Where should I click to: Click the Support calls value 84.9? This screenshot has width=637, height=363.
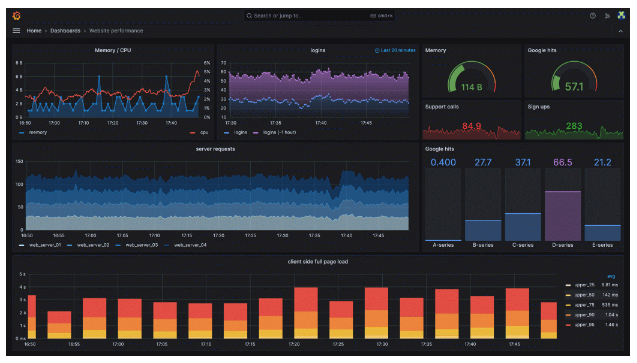(x=472, y=126)
